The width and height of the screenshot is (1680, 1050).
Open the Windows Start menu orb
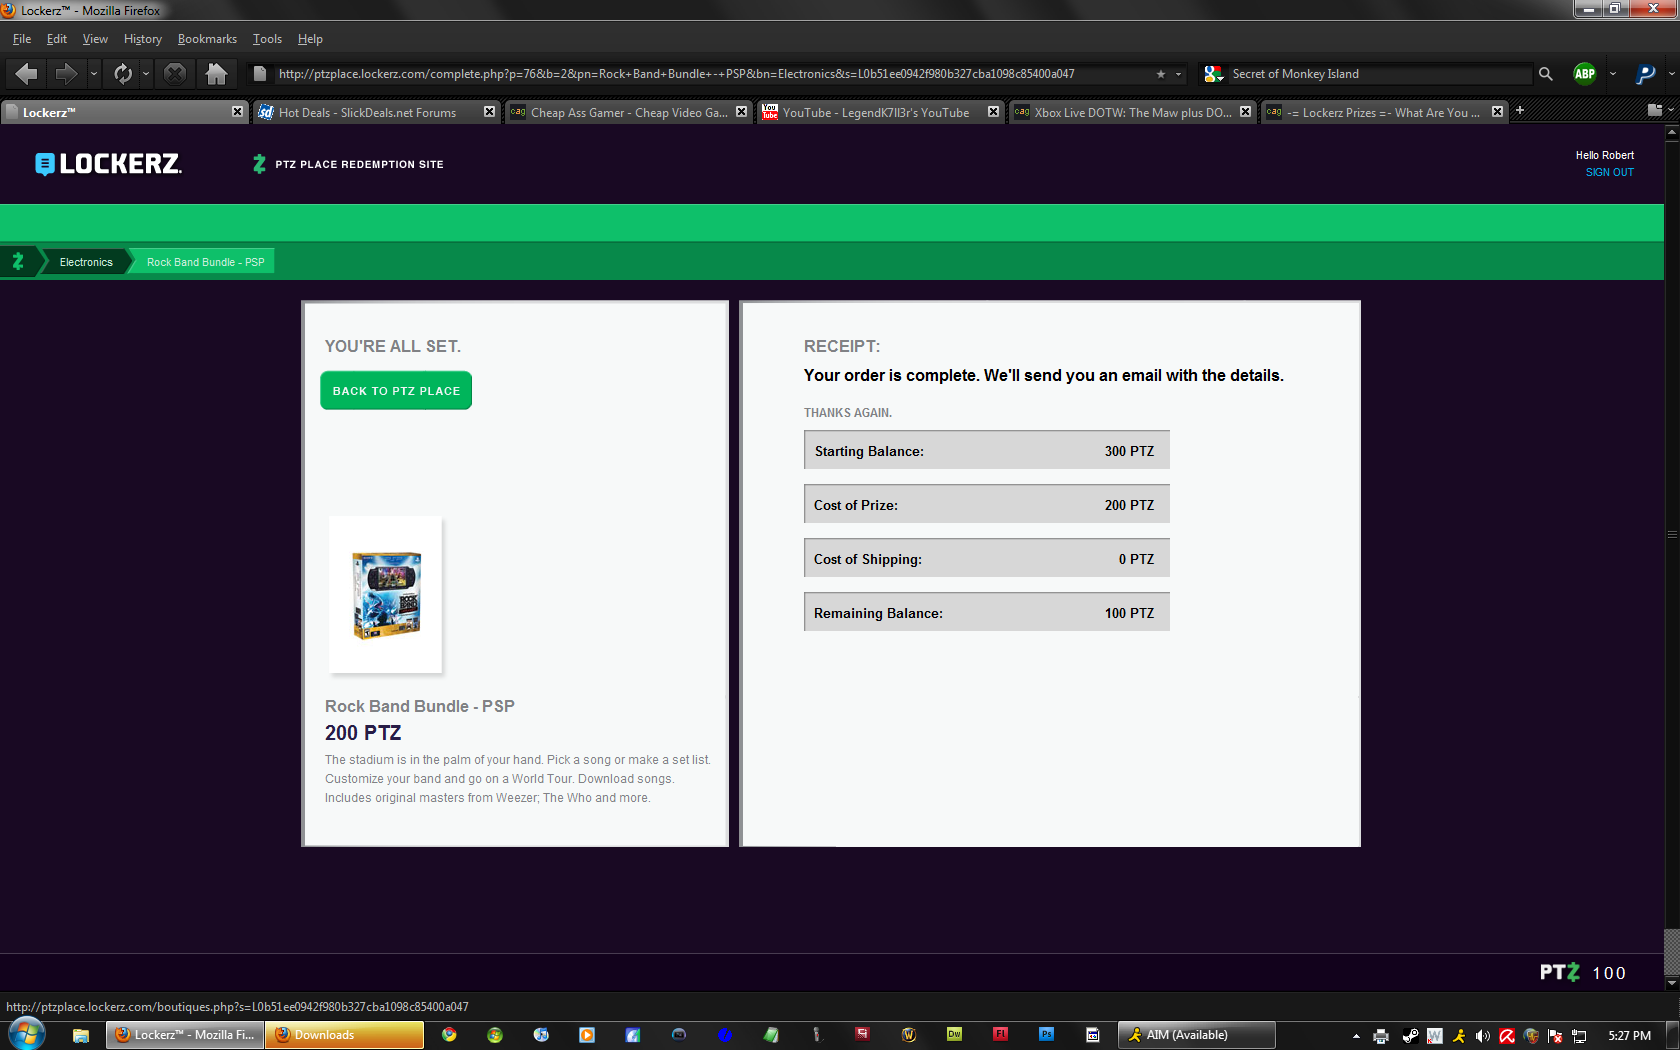[26, 1034]
